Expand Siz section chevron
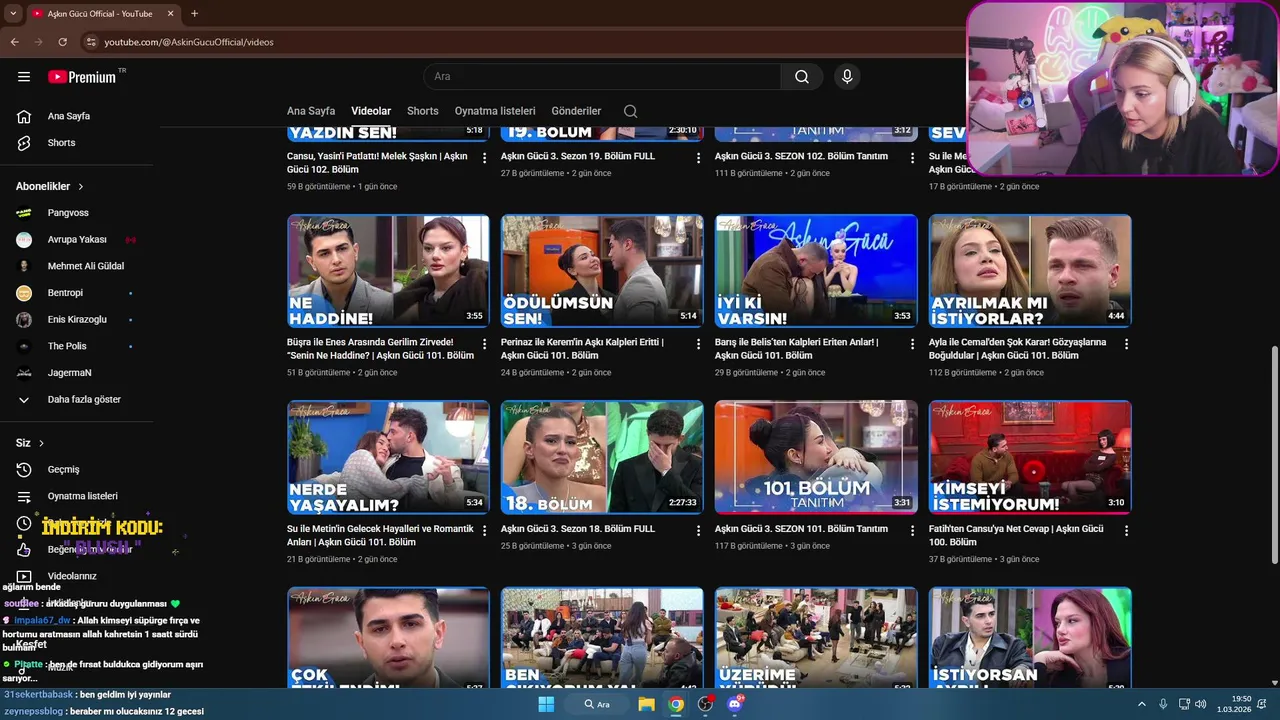 pos(41,443)
